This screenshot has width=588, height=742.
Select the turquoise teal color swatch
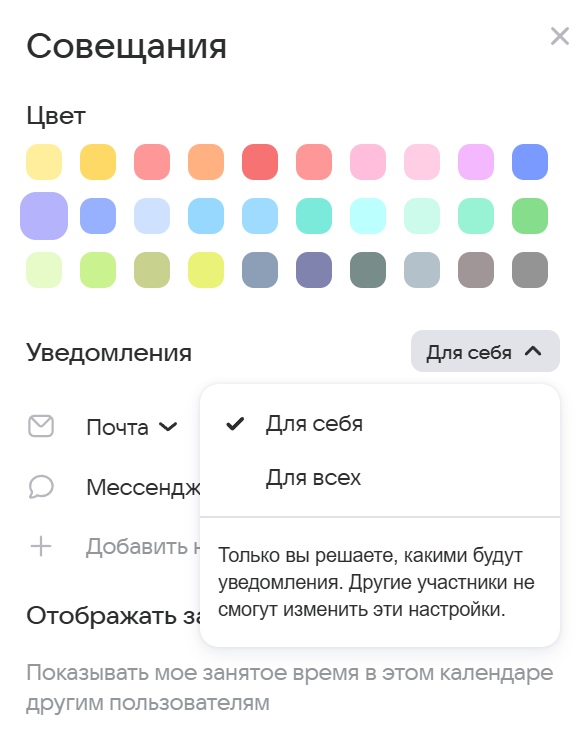coord(314,216)
